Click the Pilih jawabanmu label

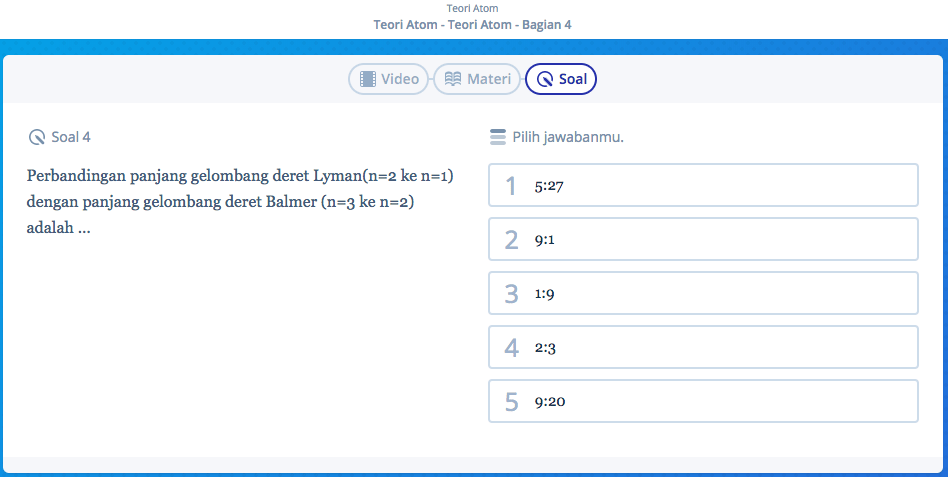[568, 137]
